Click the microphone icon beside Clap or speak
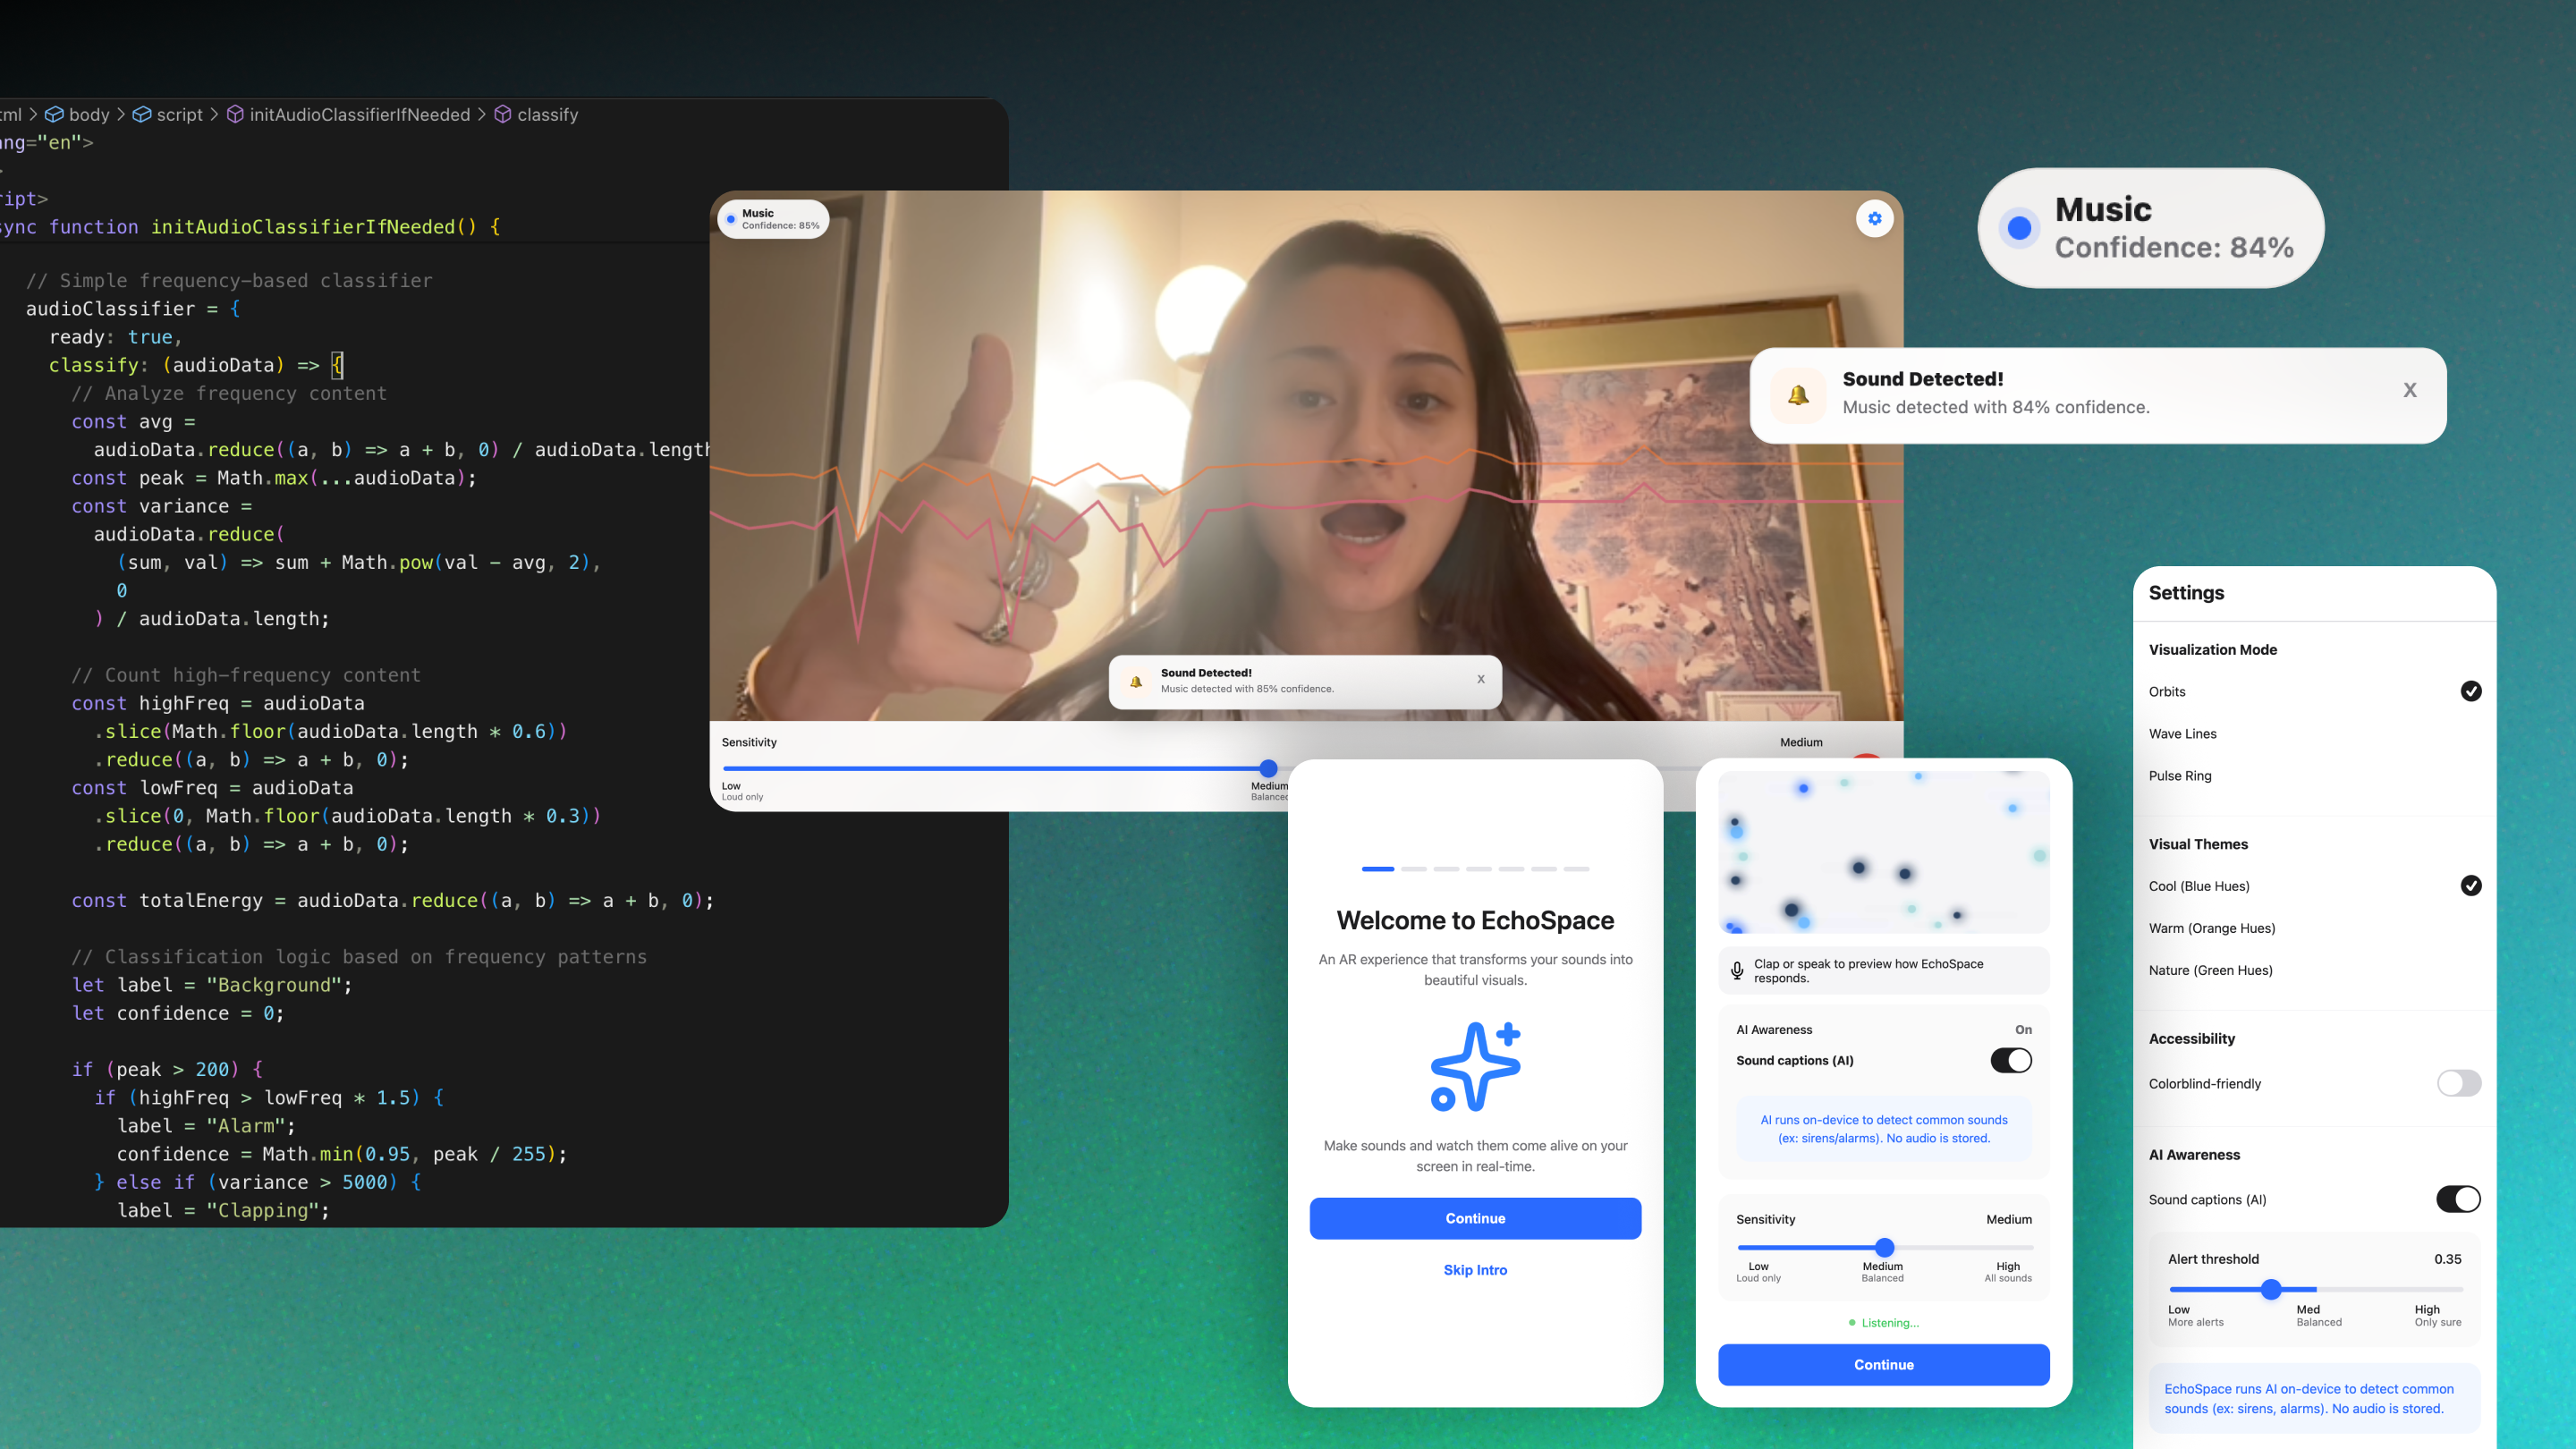The width and height of the screenshot is (2576, 1449). tap(1737, 970)
